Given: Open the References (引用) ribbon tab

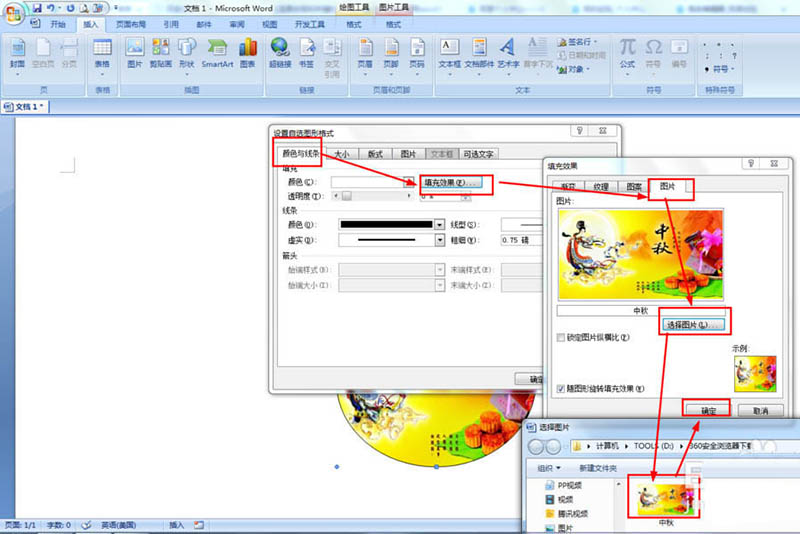Looking at the screenshot, I should coord(171,24).
